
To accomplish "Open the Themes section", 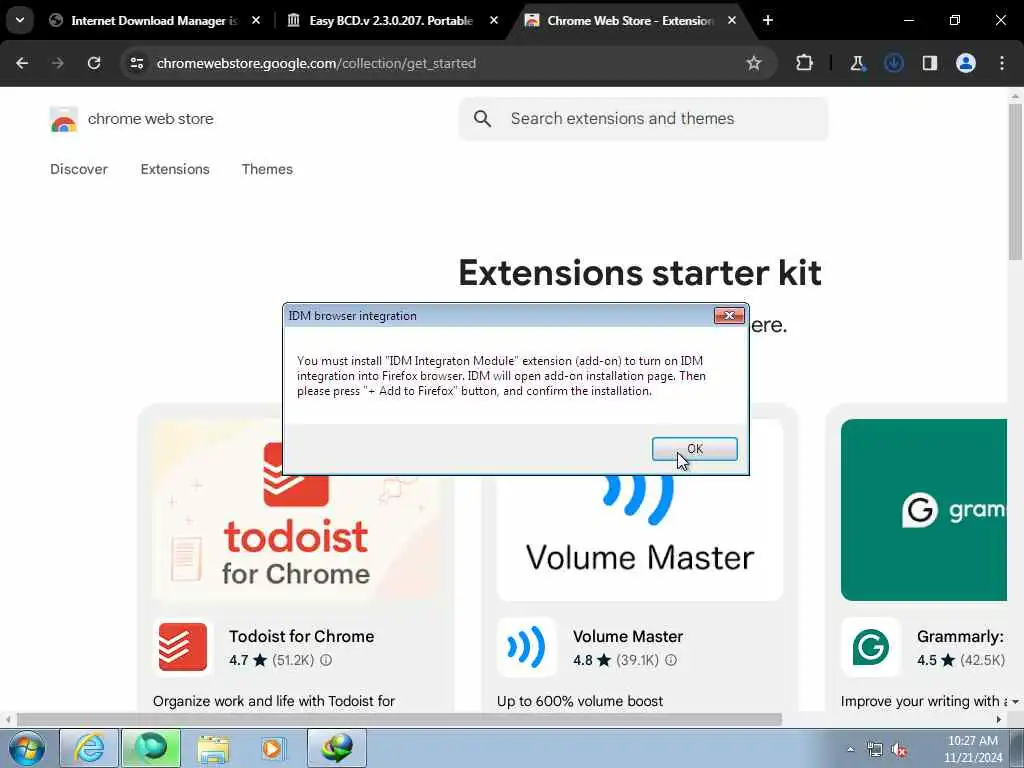I will pos(267,169).
